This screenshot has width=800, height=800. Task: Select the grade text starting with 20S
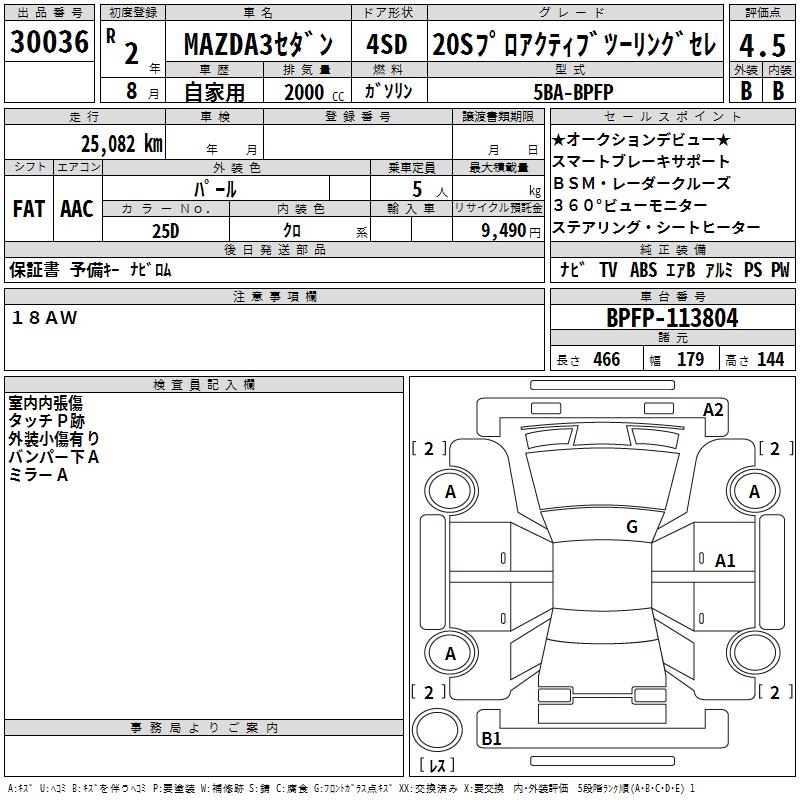point(574,44)
